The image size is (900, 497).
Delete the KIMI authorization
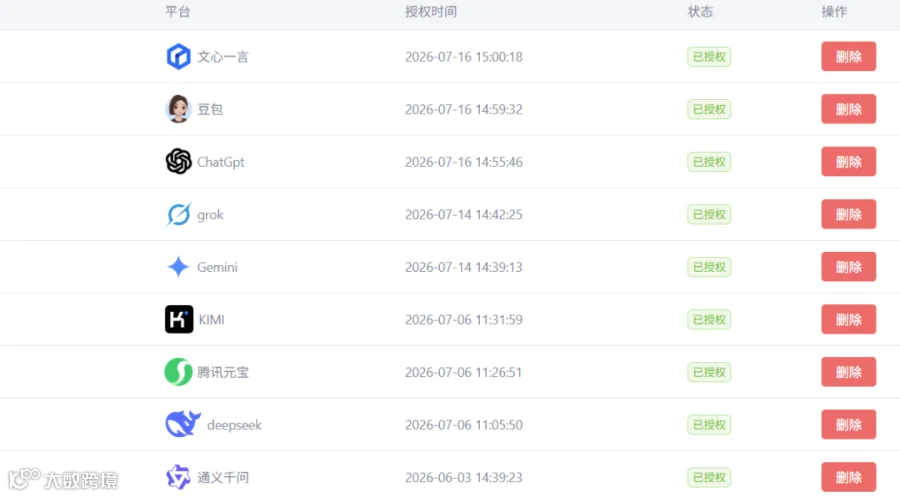coord(848,320)
